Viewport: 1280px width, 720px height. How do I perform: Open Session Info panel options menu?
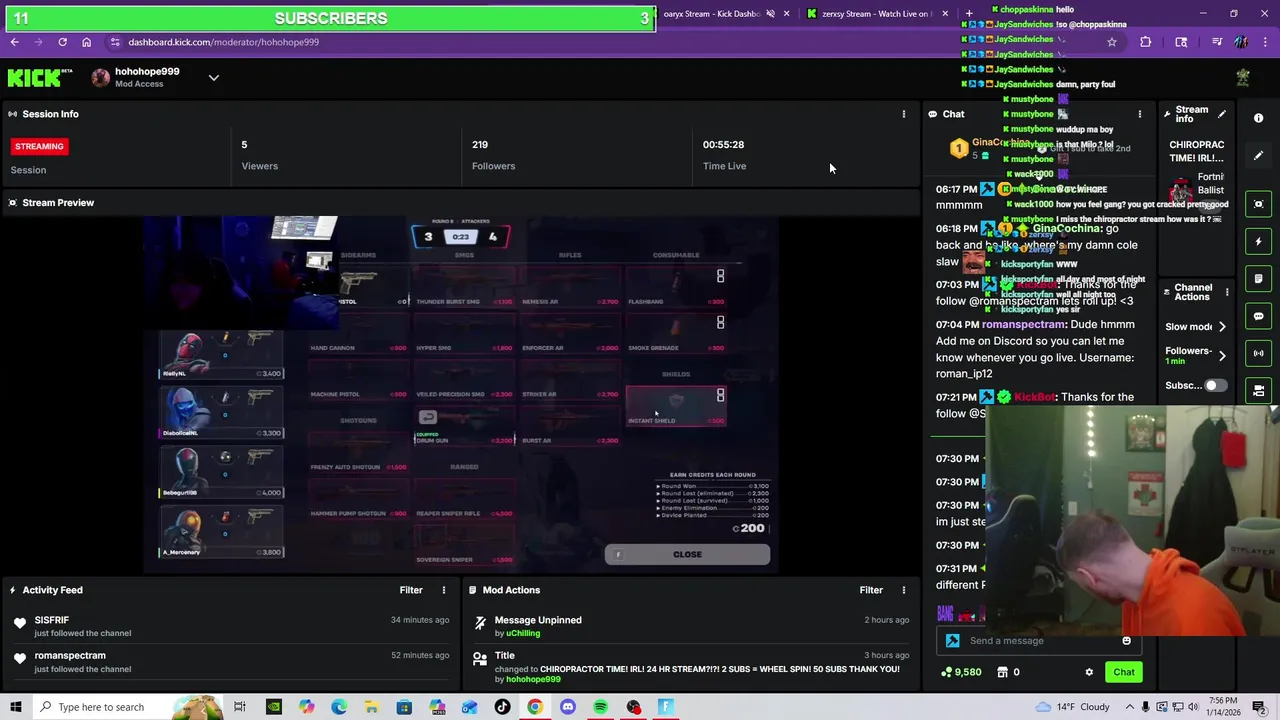[903, 114]
